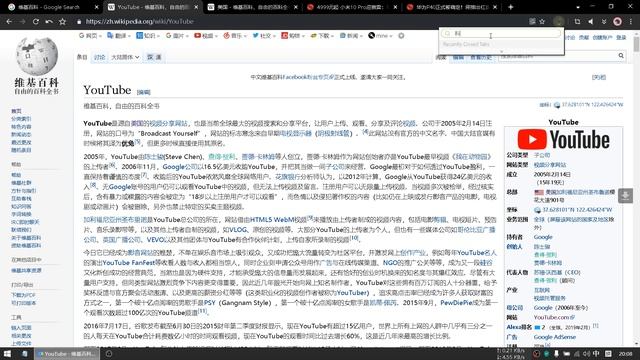Follow the YouTube FanFest link
This screenshot has width=640, height=360.
[x=129, y=262]
